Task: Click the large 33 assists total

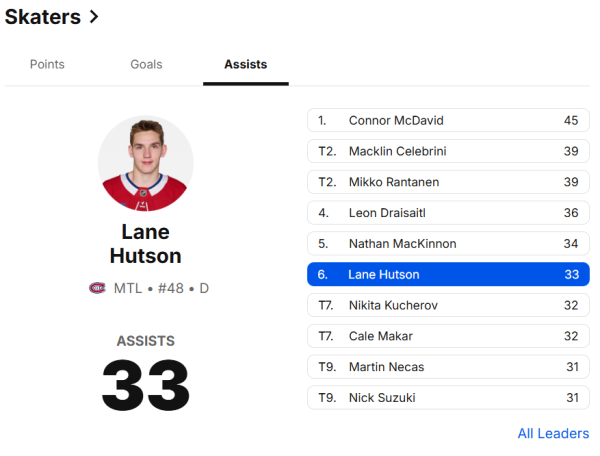Action: click(146, 385)
